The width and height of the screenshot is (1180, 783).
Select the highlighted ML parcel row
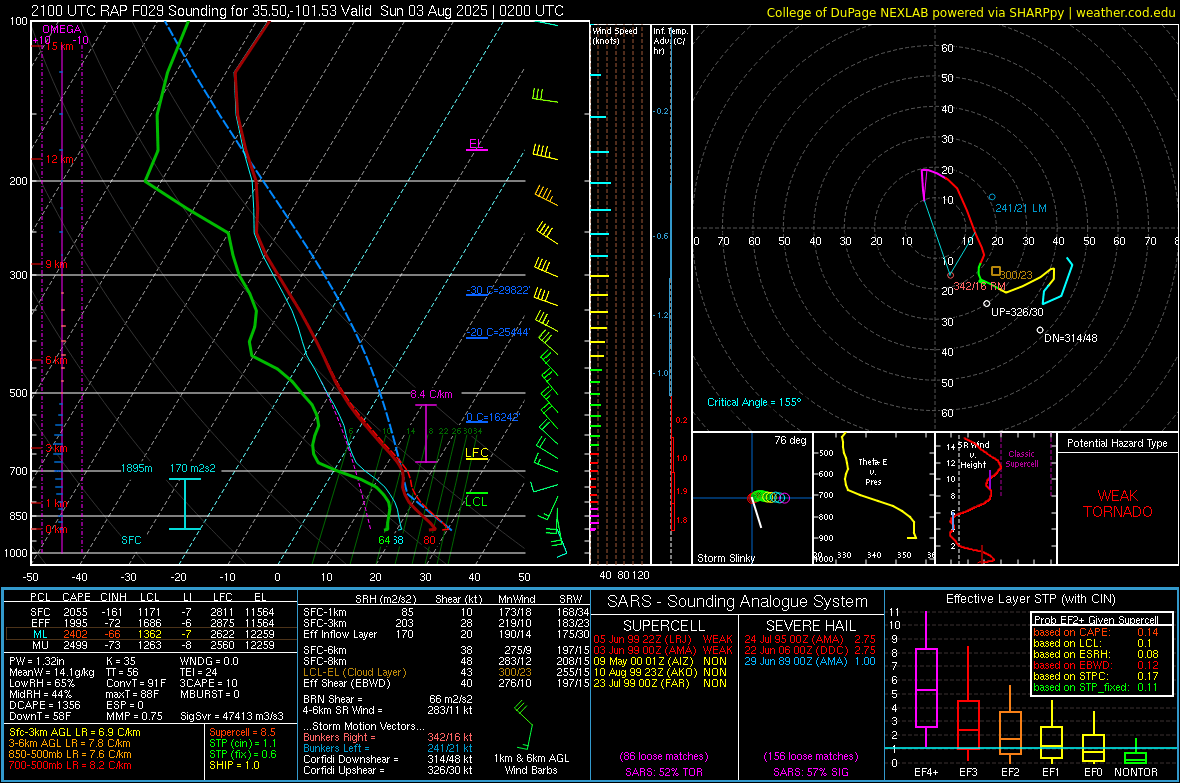151,634
